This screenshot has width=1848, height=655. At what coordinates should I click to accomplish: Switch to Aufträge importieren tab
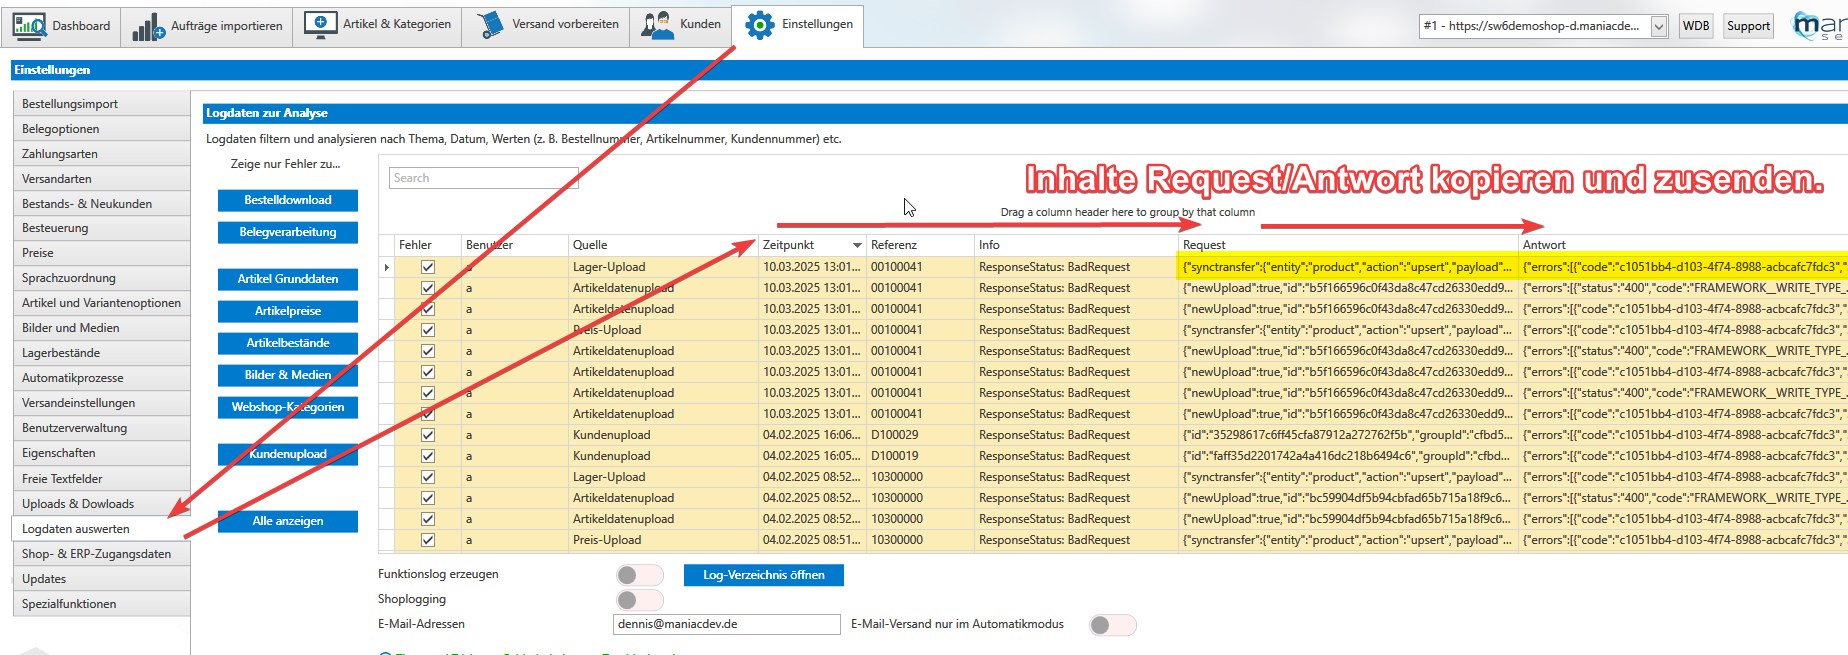pyautogui.click(x=208, y=26)
